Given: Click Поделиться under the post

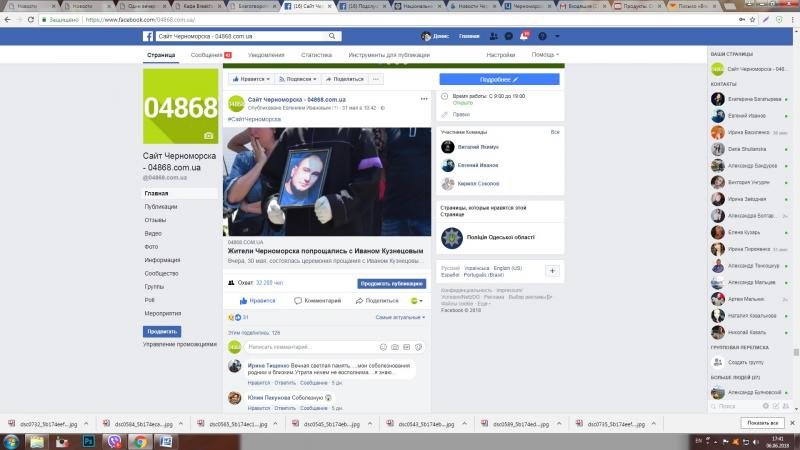Looking at the screenshot, I should pos(377,301).
